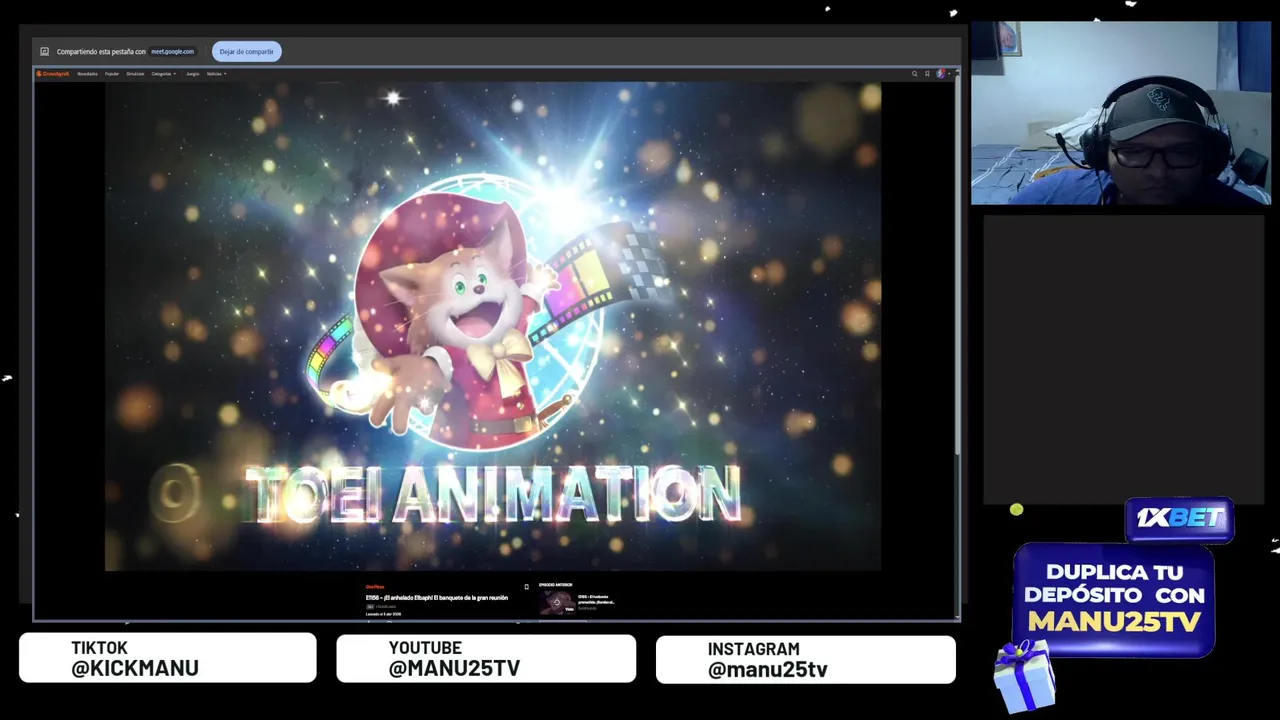Click the Toei Animation video player
Image resolution: width=1280 pixels, height=720 pixels.
(493, 326)
